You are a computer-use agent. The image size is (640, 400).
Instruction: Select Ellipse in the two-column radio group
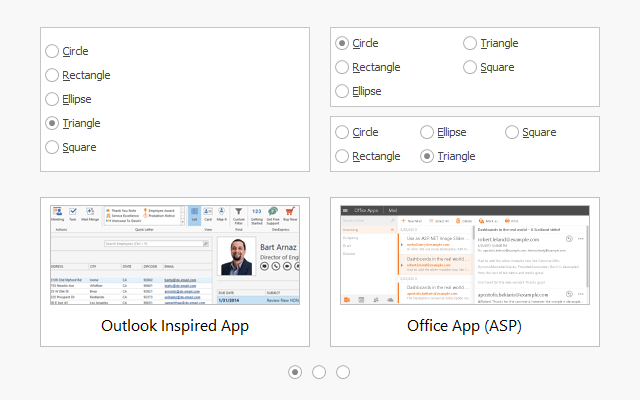click(342, 91)
